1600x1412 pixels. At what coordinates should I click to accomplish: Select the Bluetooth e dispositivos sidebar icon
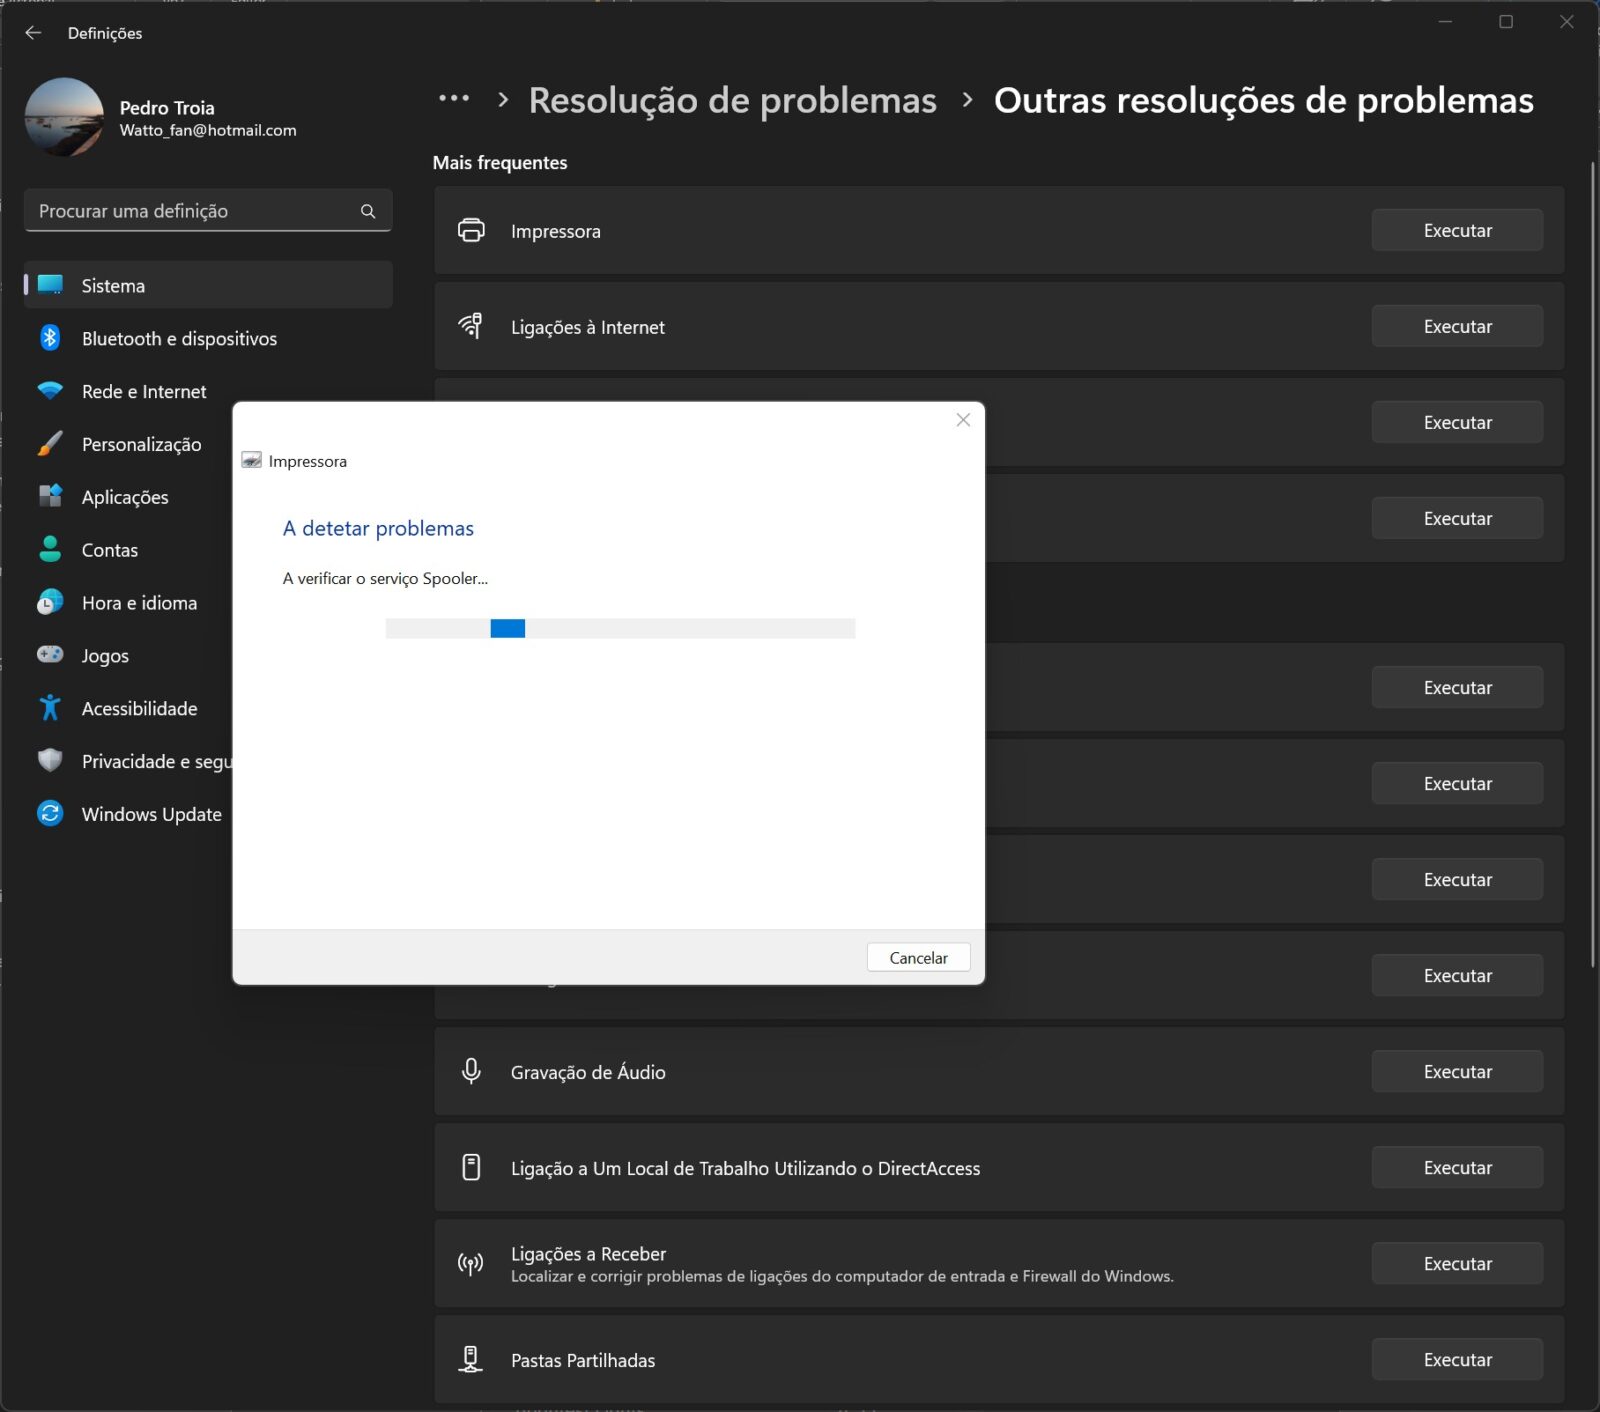pyautogui.click(x=50, y=338)
